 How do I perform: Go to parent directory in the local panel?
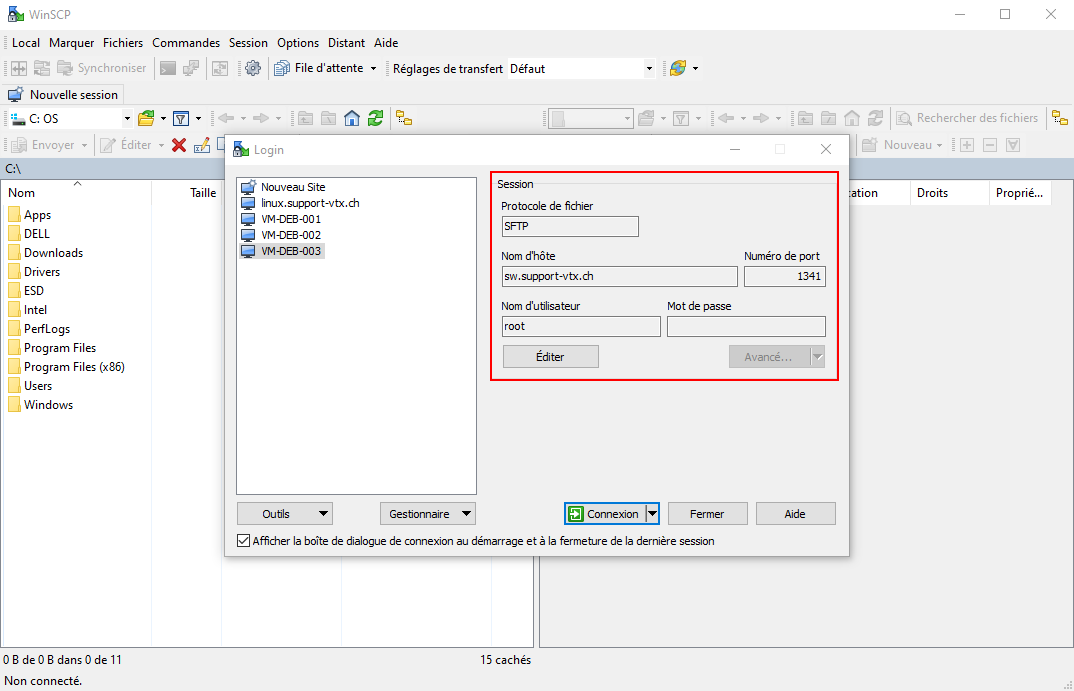(305, 118)
